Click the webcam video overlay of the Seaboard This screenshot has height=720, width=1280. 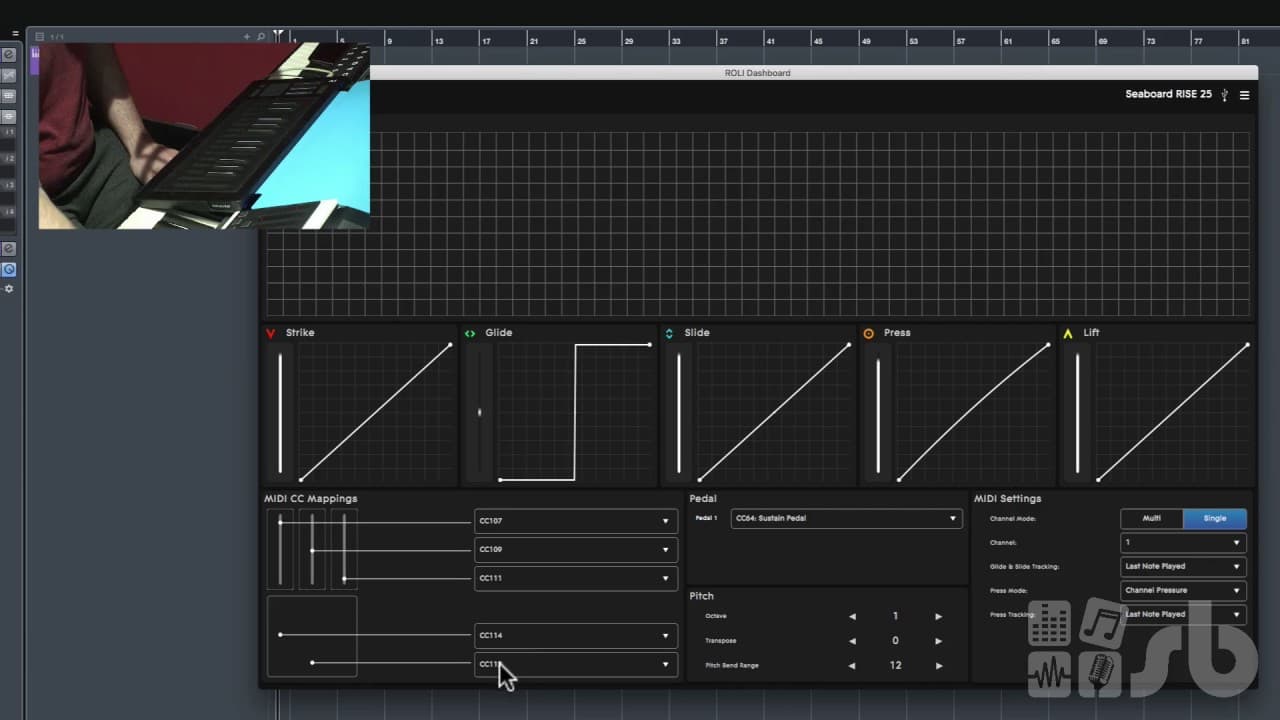coord(204,136)
